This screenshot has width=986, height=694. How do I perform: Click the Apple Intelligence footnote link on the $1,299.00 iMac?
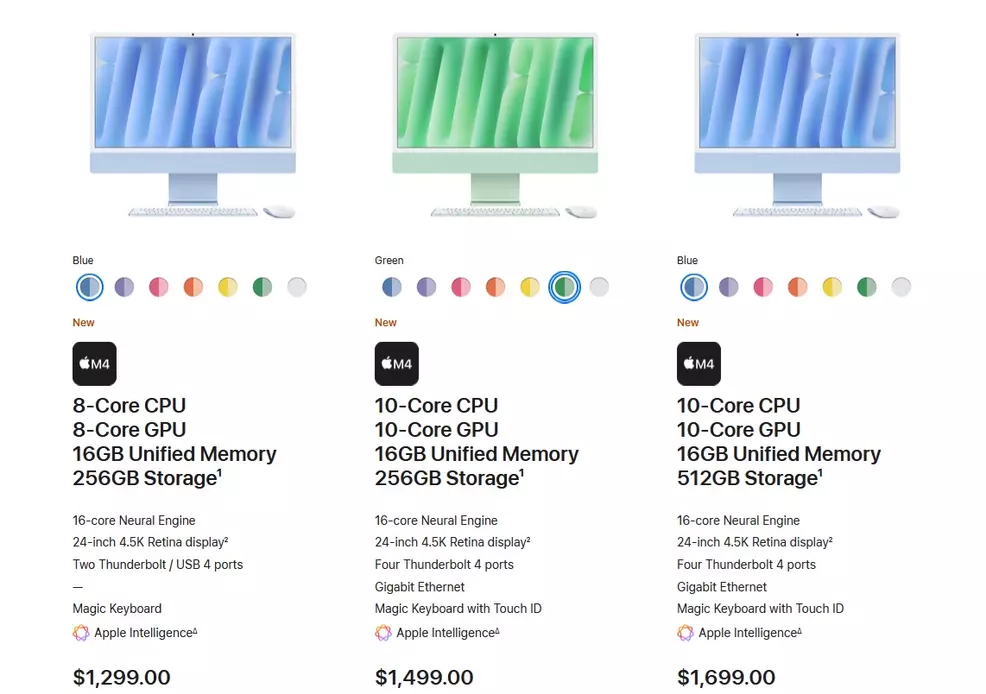point(195,630)
